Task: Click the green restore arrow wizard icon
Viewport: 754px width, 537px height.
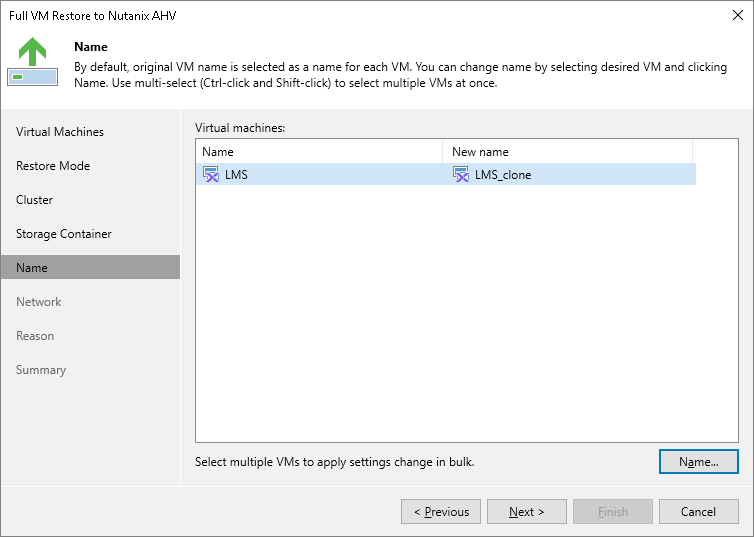Action: tap(33, 62)
